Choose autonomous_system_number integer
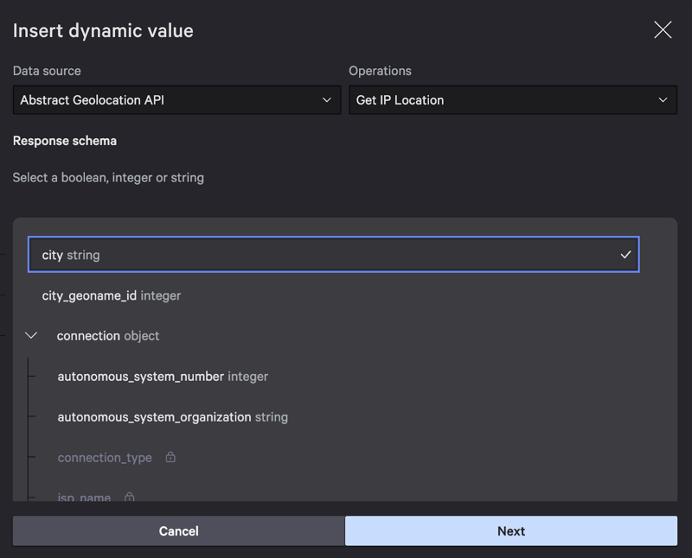The image size is (692, 558). 163,377
